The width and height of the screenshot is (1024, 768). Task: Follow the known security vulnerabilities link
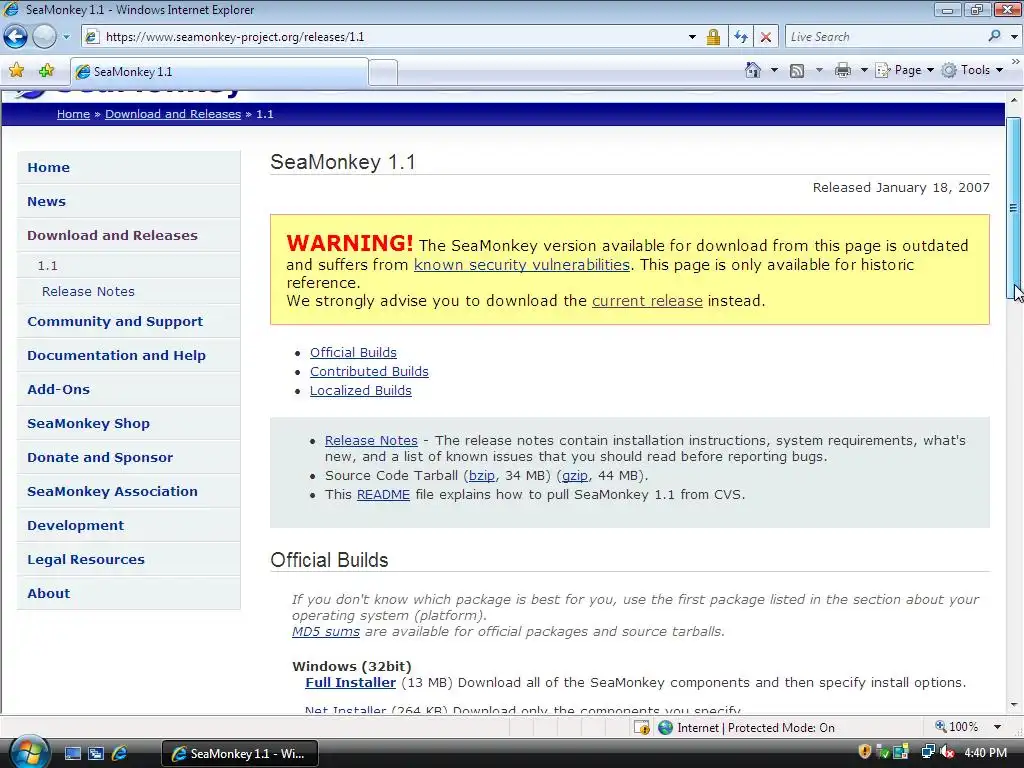point(522,264)
